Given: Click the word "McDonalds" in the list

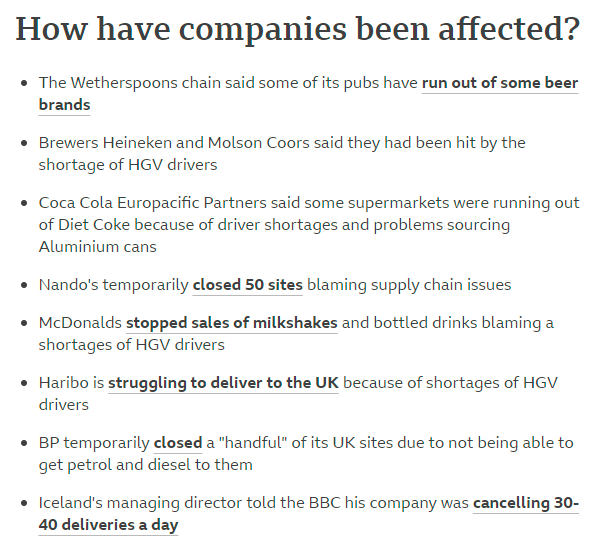Looking at the screenshot, I should click(x=80, y=323).
